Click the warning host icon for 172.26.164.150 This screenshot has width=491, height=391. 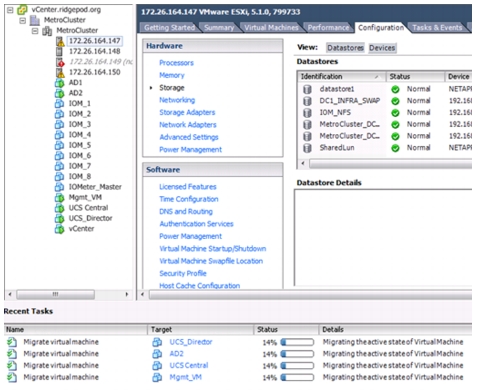click(60, 72)
